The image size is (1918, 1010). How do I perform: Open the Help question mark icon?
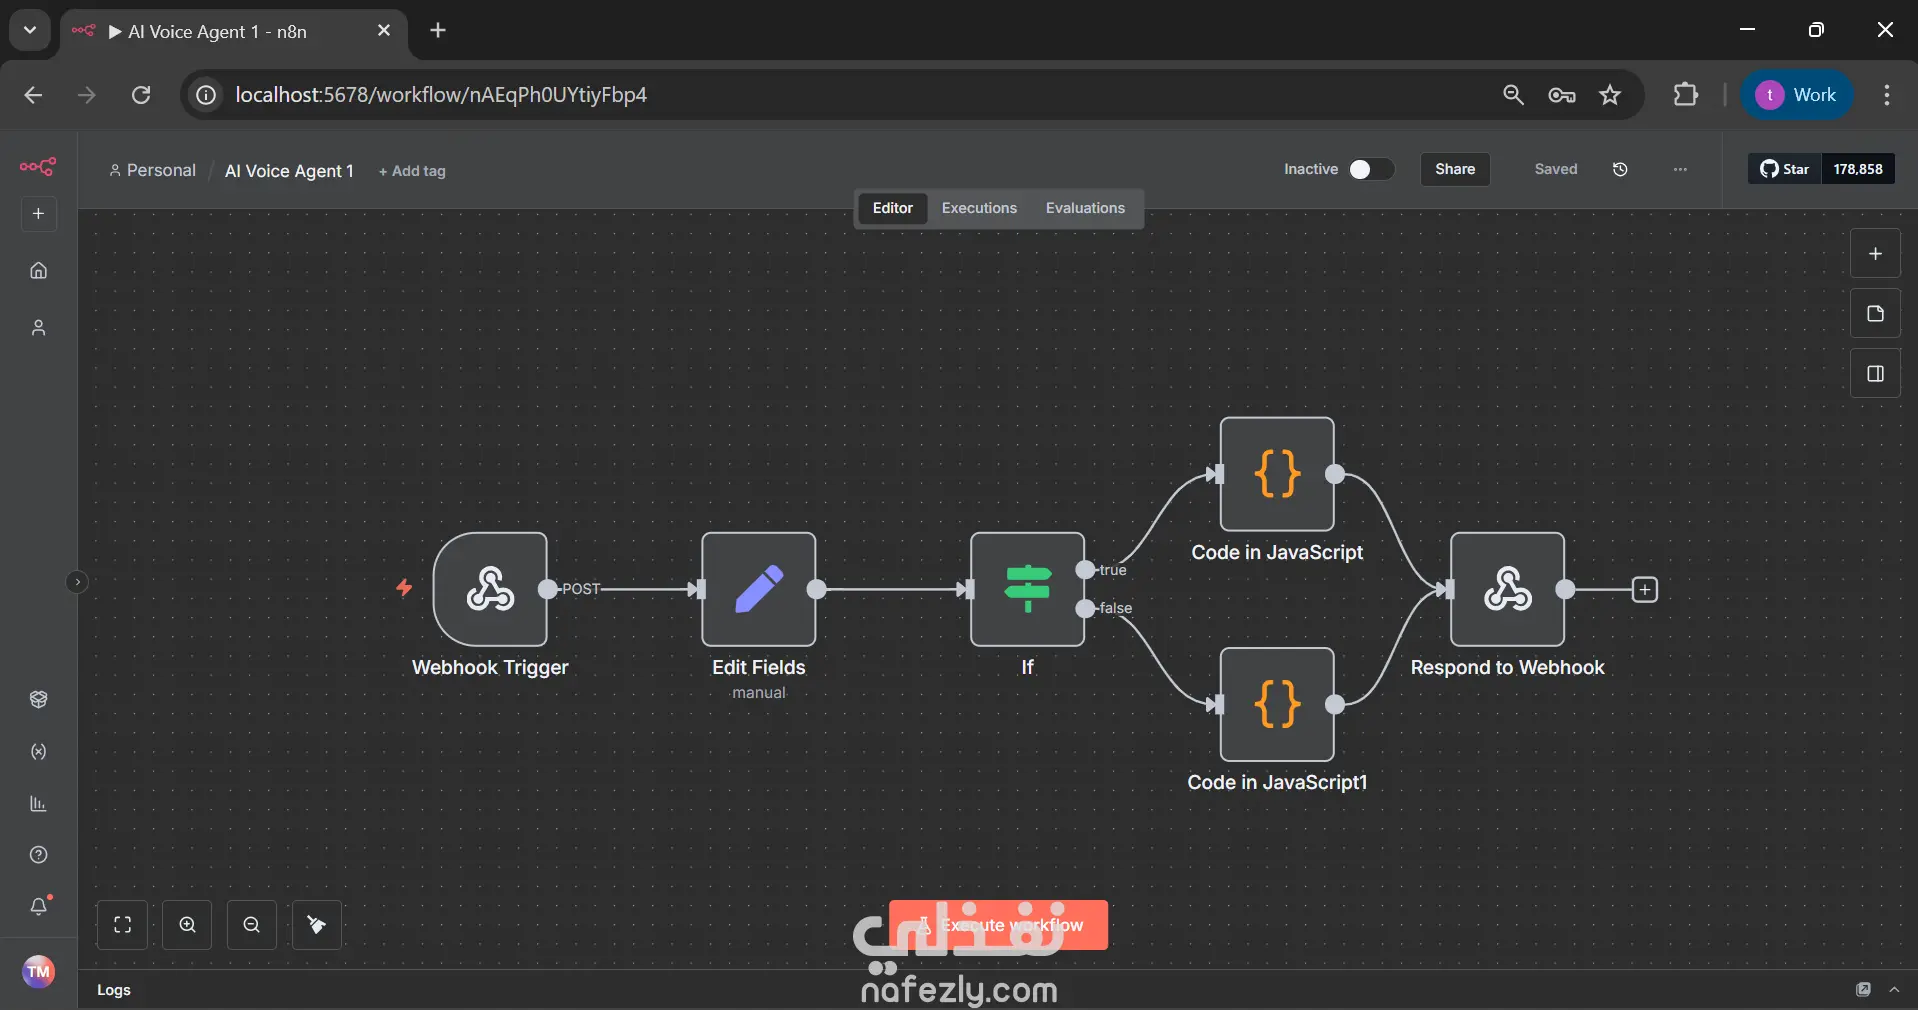[39, 855]
